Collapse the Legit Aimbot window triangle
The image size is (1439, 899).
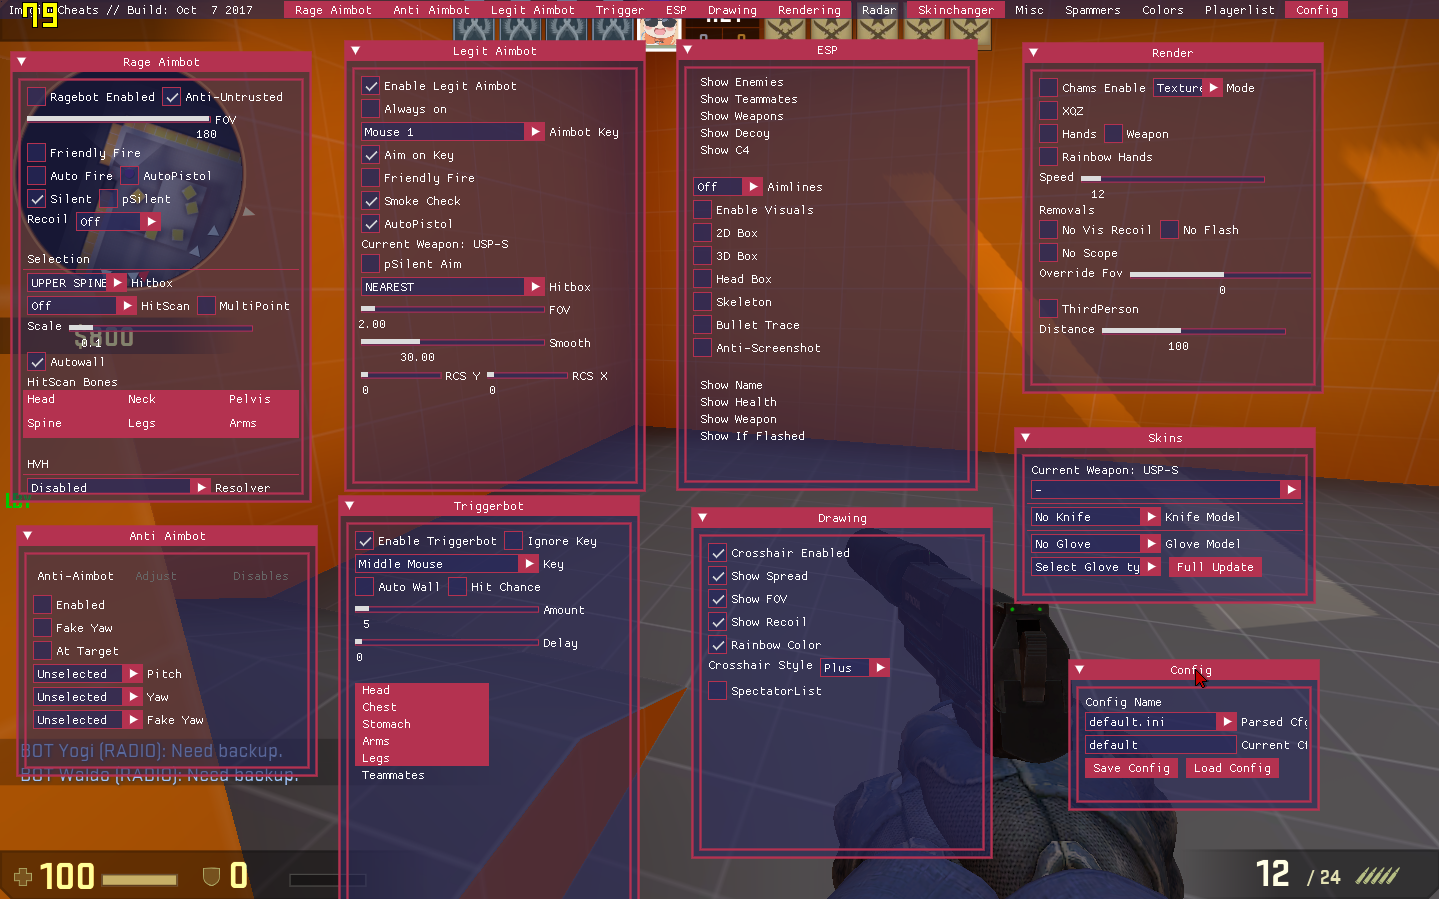[x=355, y=50]
